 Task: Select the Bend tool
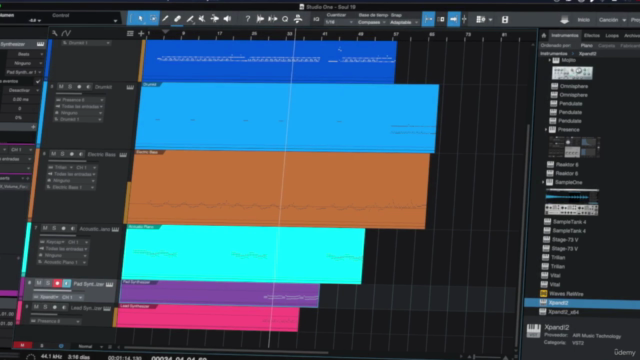(215, 19)
